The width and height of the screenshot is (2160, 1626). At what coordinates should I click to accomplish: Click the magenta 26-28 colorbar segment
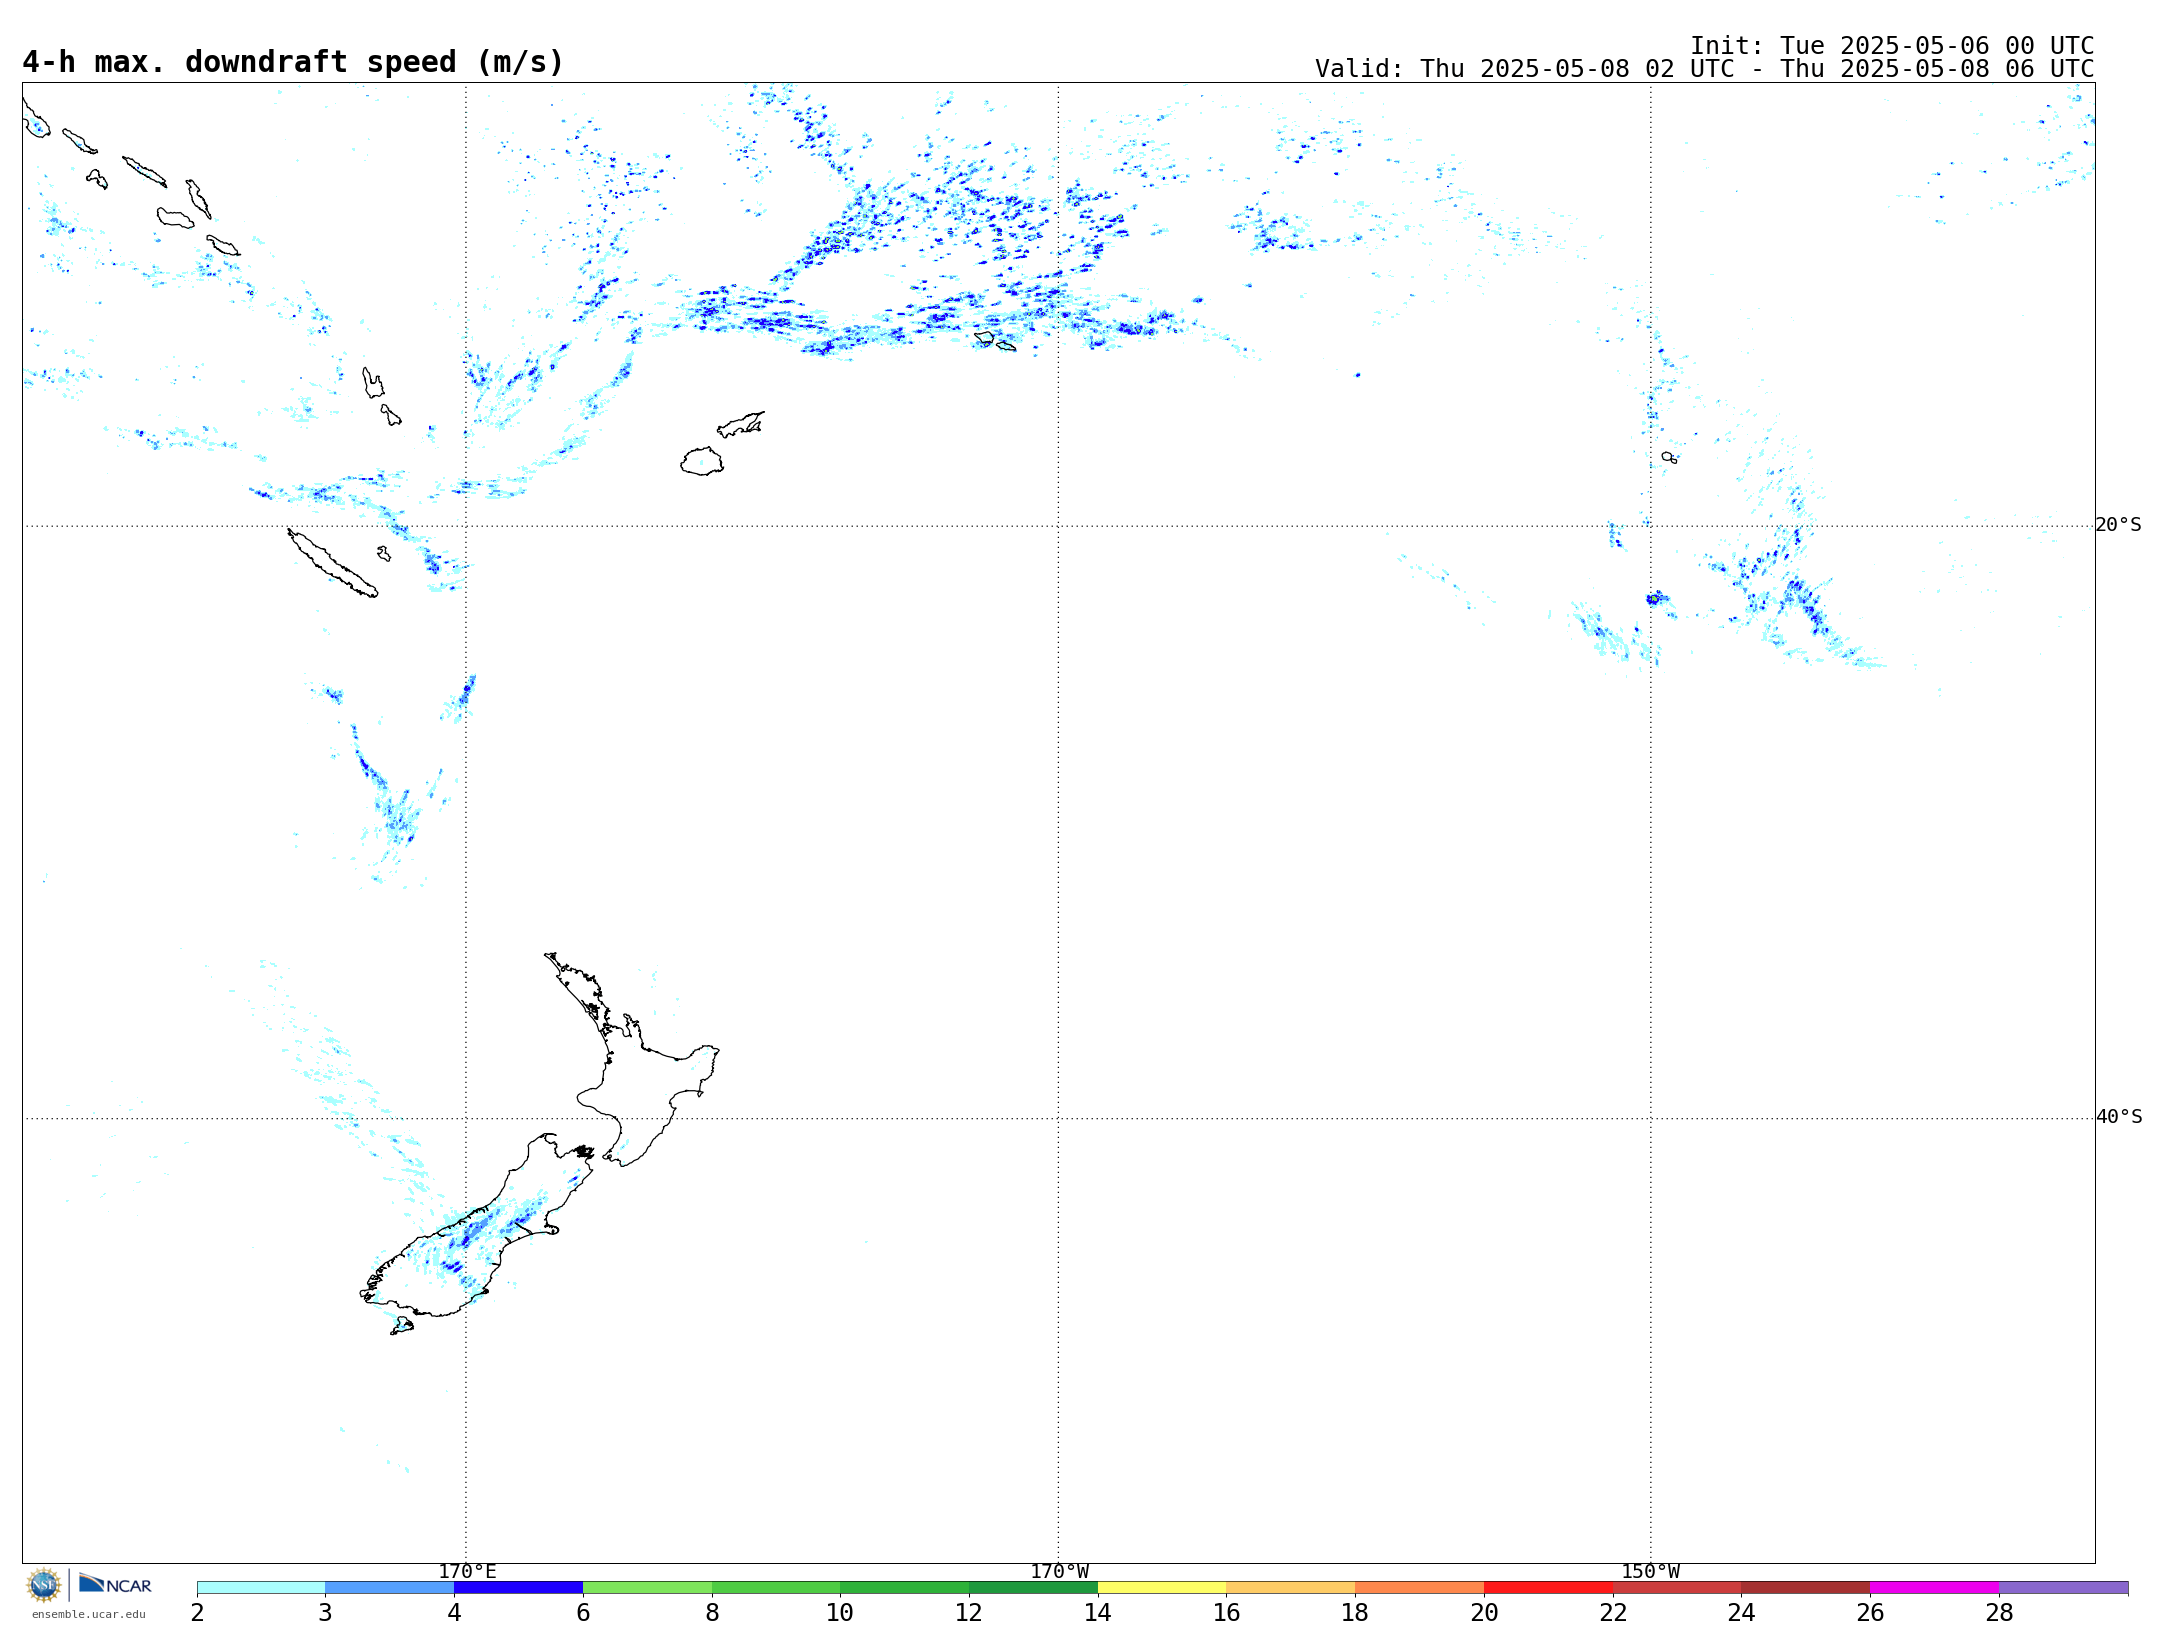[1934, 1587]
